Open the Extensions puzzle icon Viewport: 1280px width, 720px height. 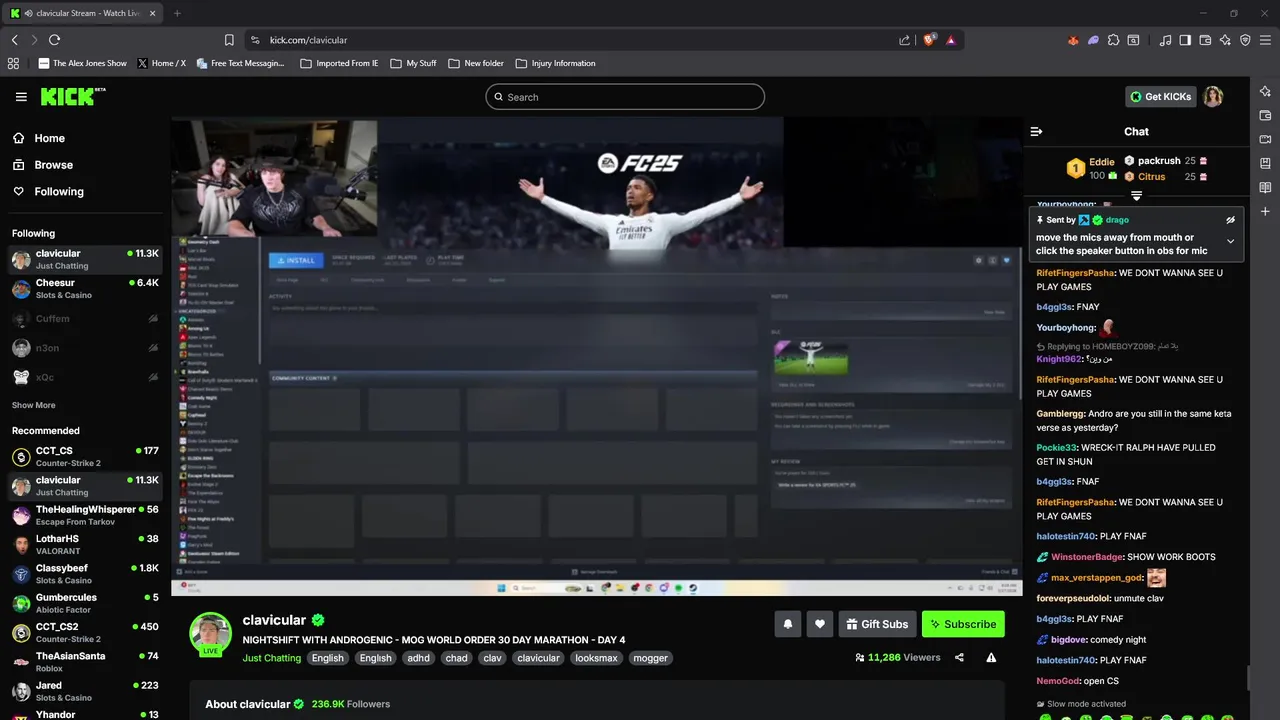[1113, 40]
